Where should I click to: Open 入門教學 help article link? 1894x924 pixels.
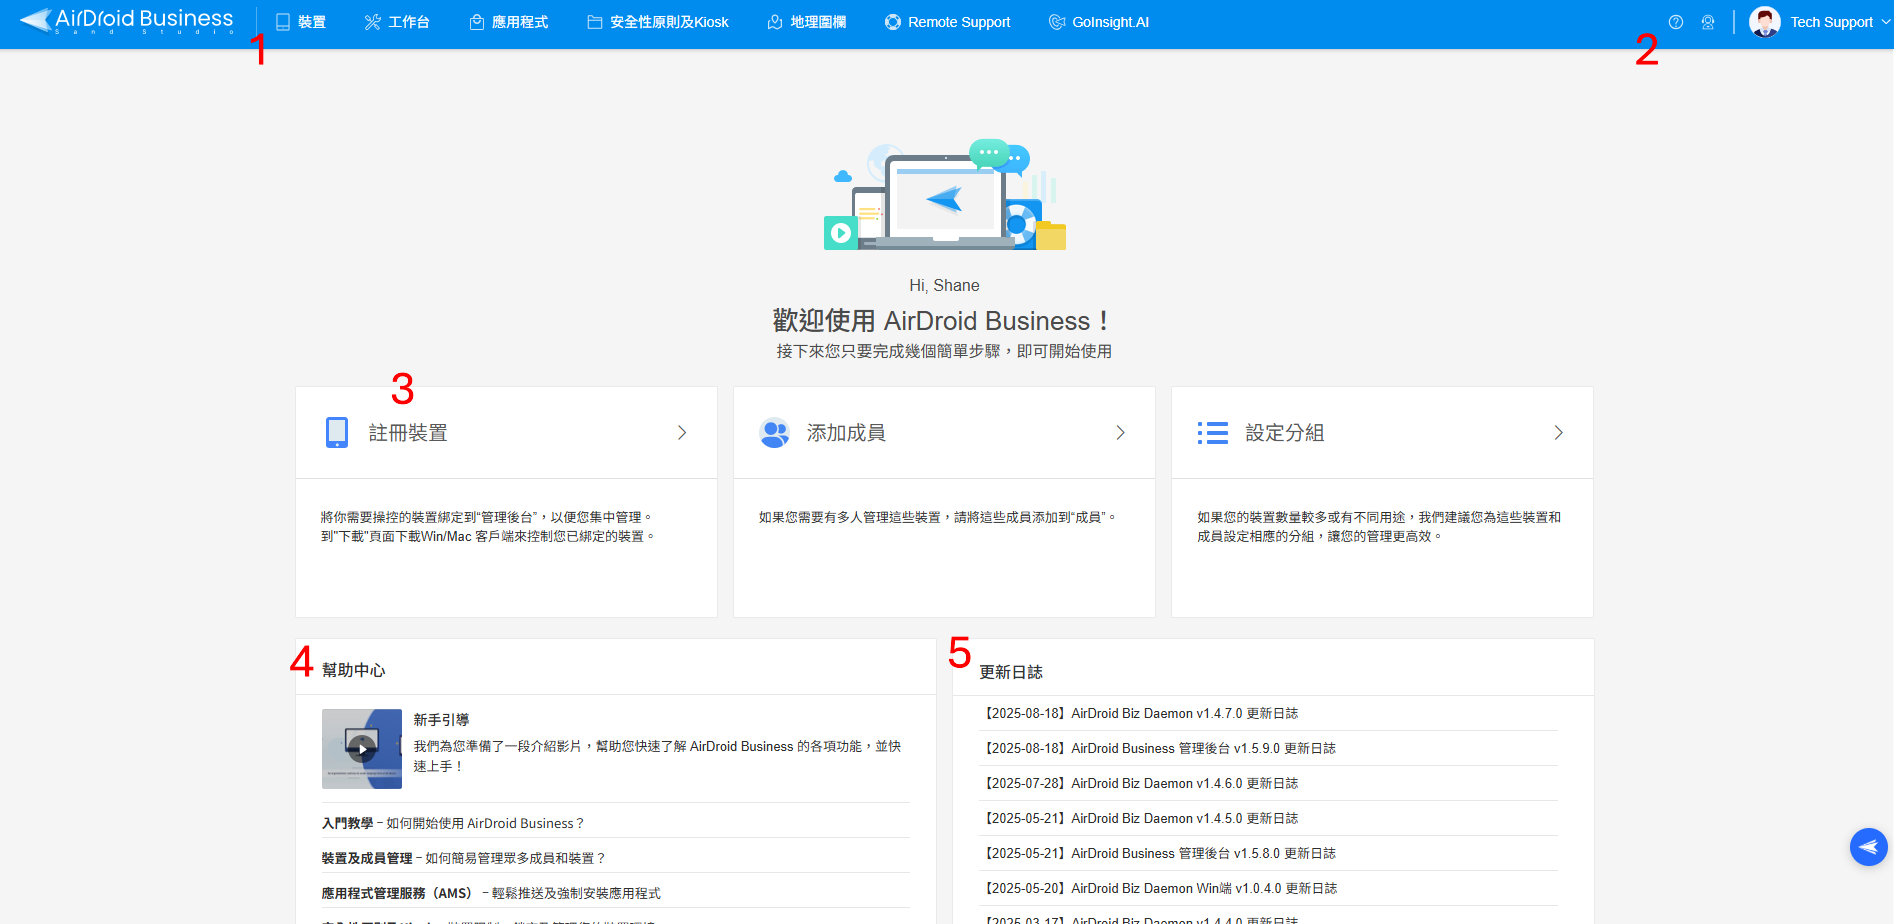(x=452, y=823)
